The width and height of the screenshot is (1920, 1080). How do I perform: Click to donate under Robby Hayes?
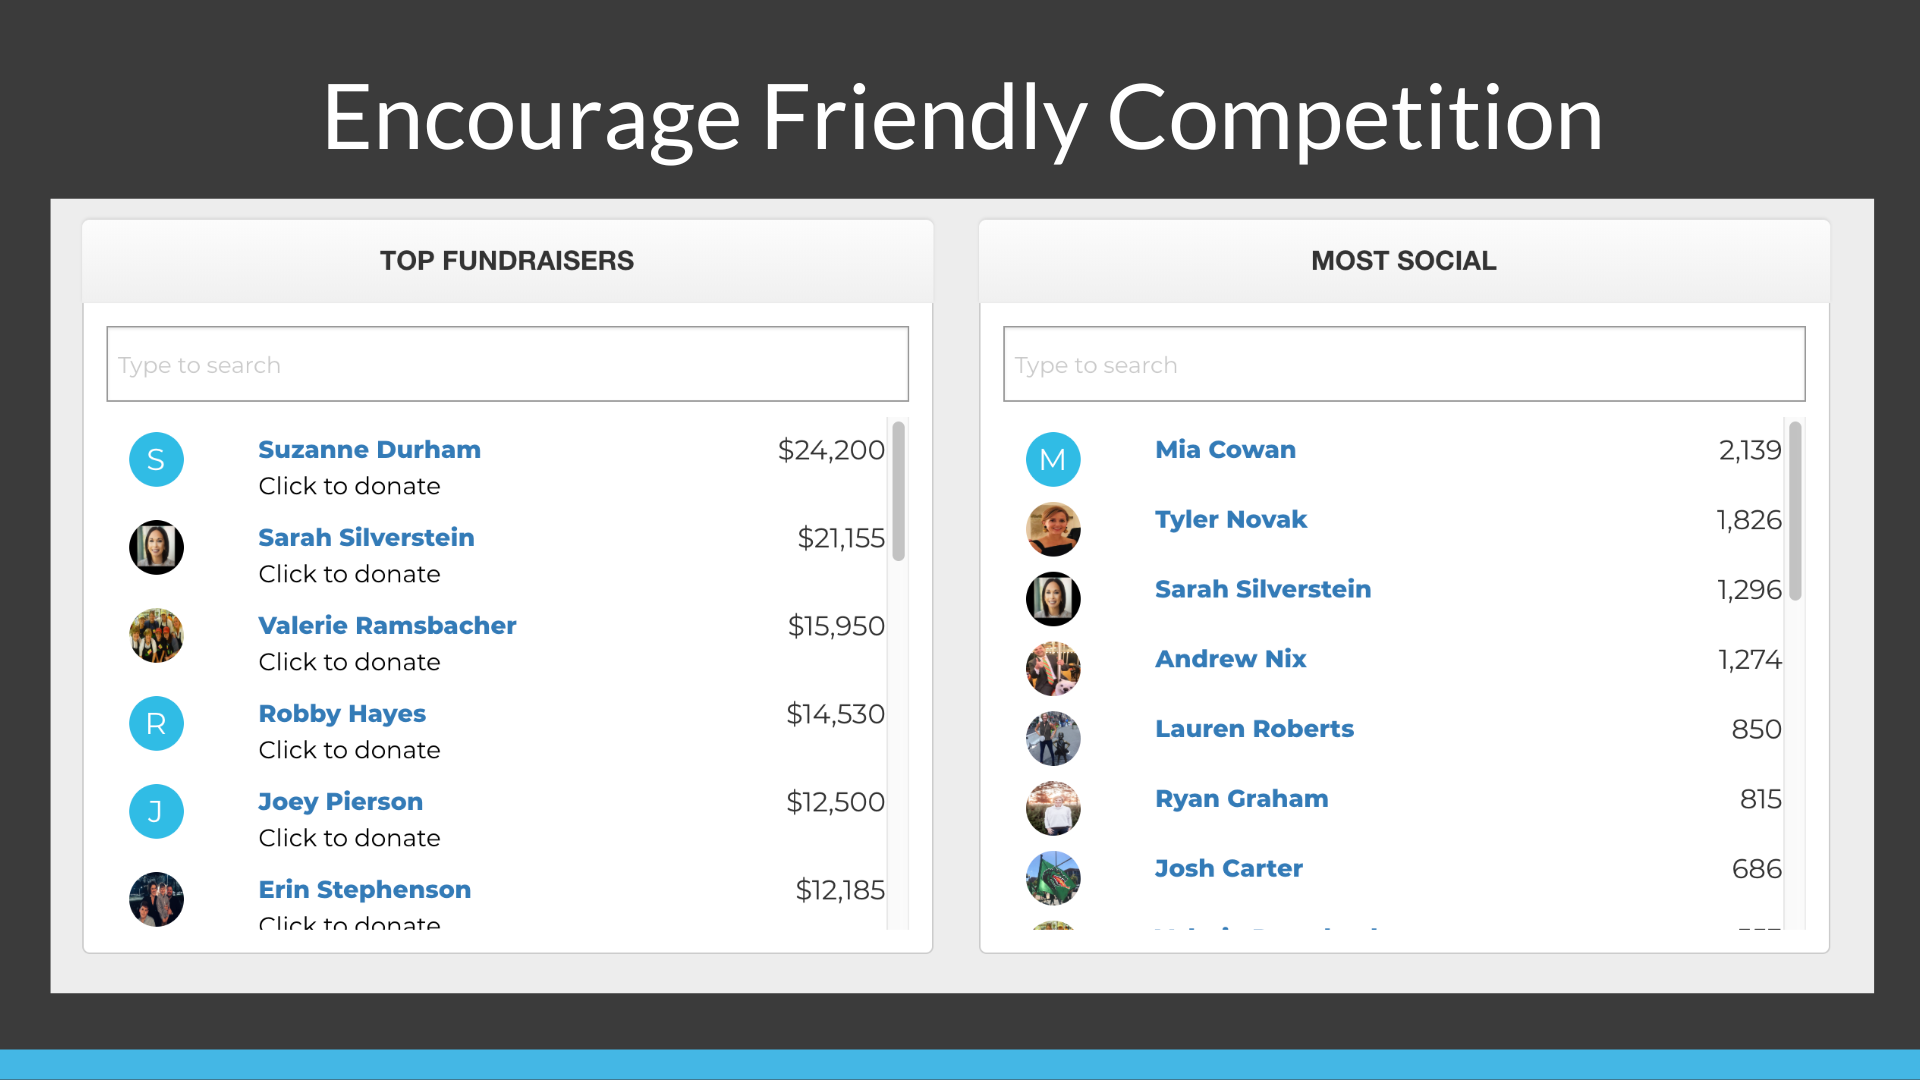(349, 750)
